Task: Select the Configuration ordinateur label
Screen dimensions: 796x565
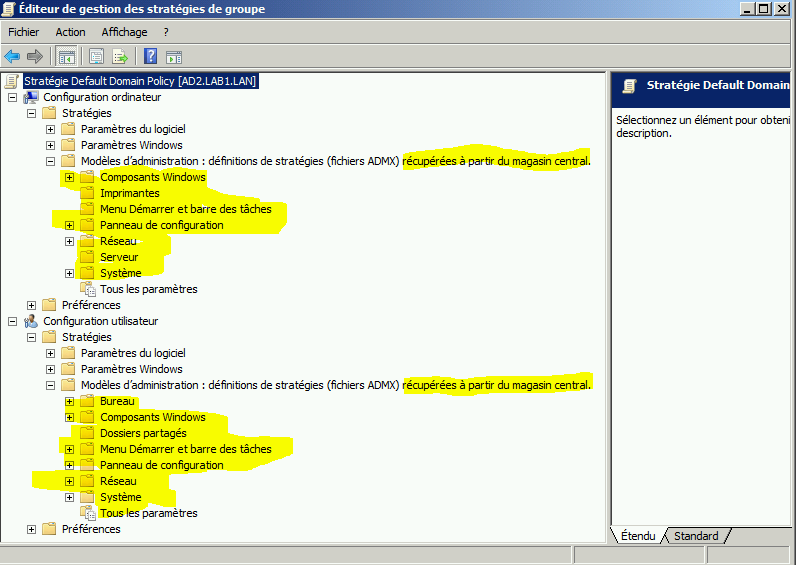Action: (102, 97)
